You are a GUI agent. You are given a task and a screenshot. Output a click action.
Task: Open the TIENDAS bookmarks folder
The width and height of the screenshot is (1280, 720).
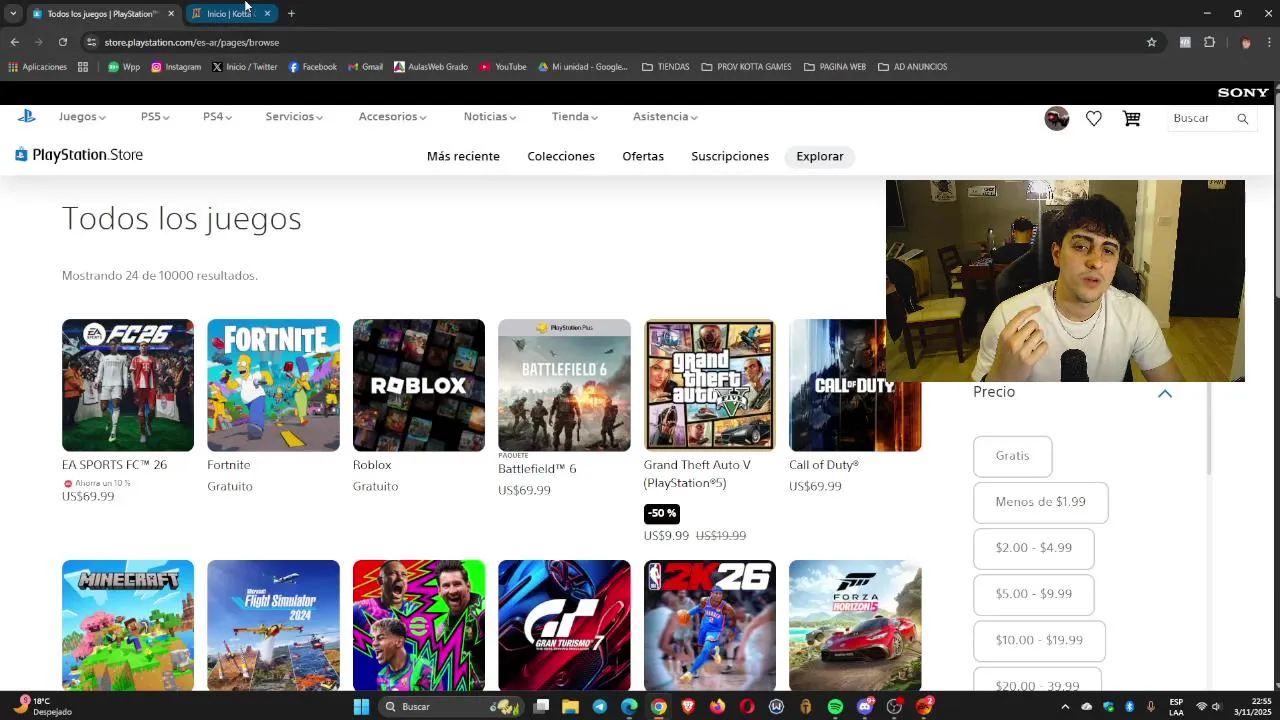tap(666, 67)
